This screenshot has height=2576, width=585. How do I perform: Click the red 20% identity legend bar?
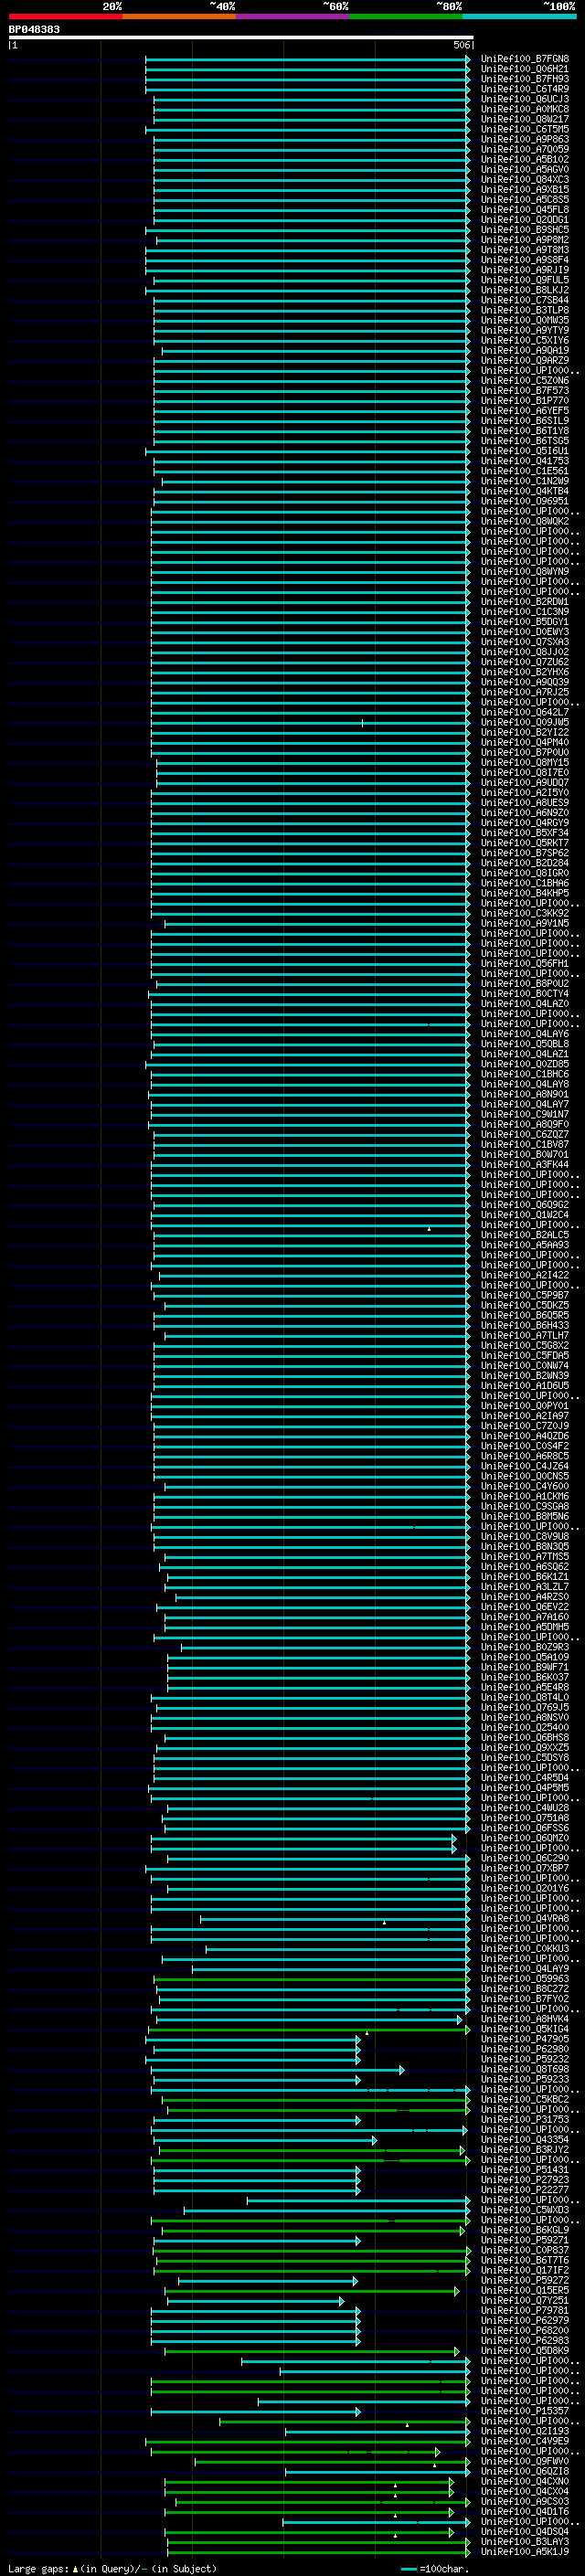coord(65,16)
